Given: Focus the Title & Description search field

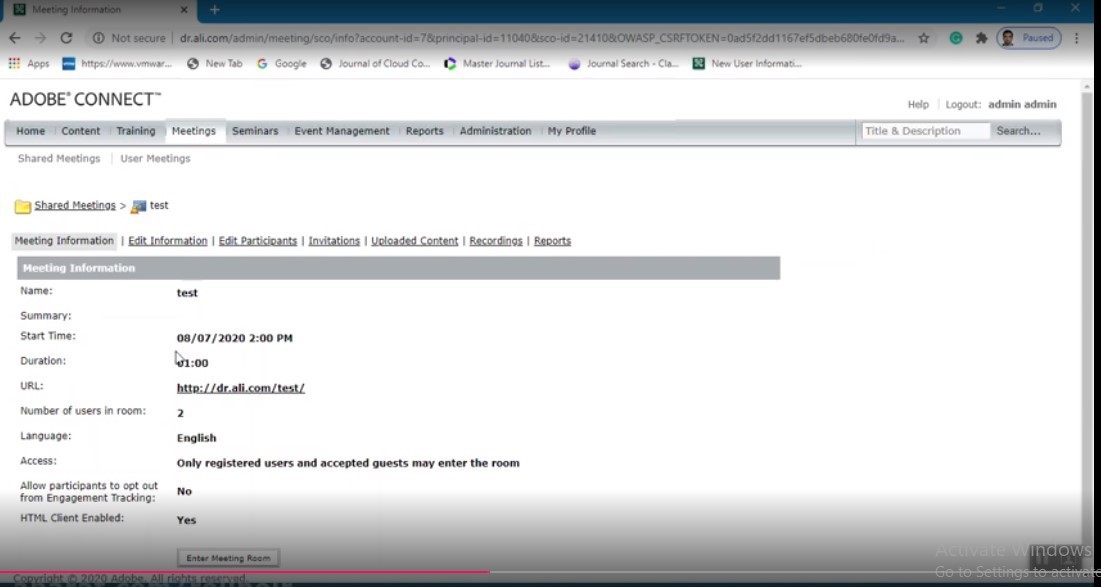Looking at the screenshot, I should coord(925,131).
